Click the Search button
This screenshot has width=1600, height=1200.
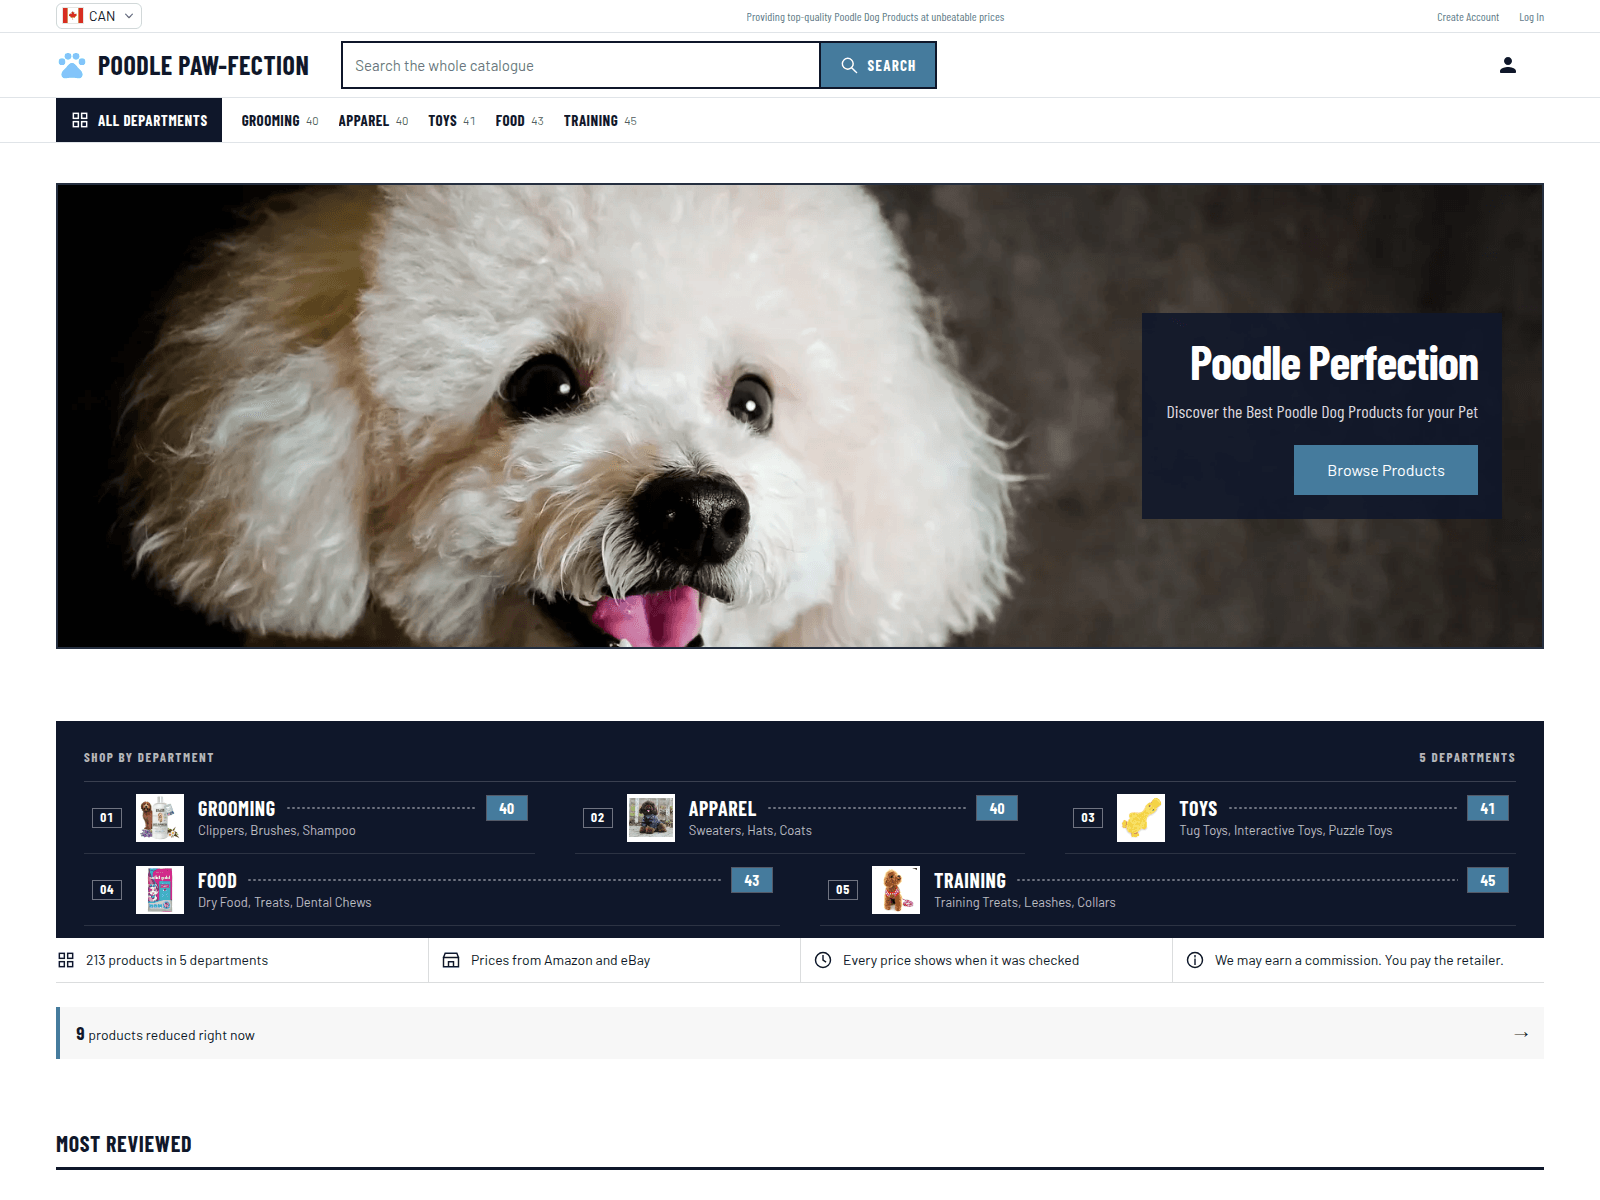click(x=878, y=65)
